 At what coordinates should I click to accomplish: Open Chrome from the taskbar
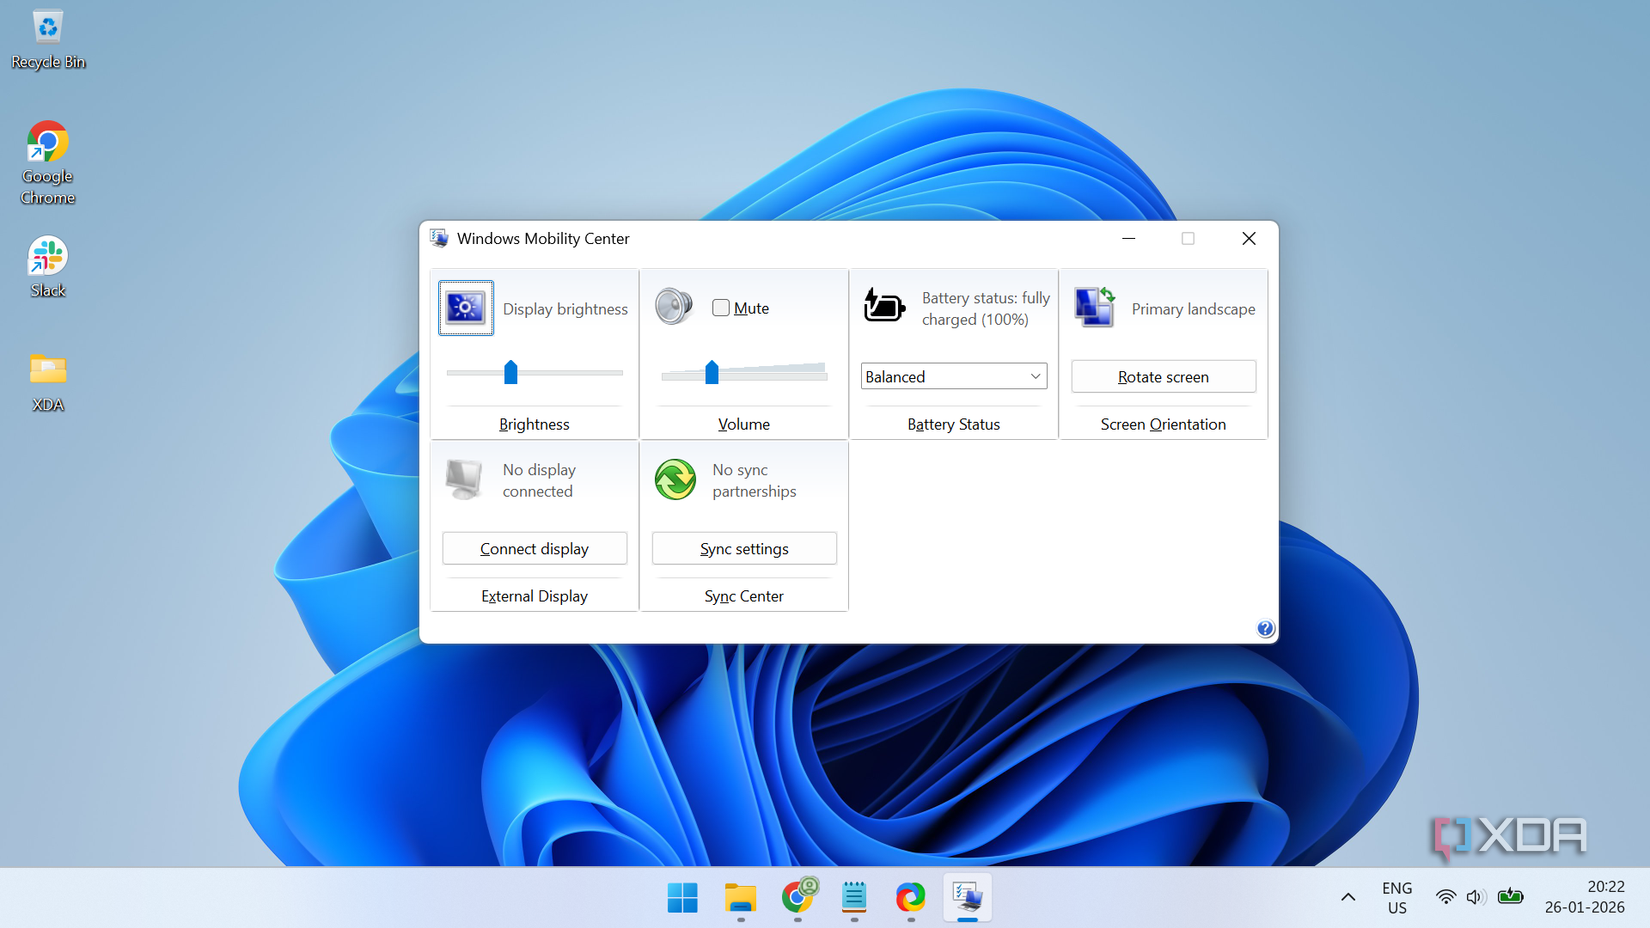coord(798,898)
